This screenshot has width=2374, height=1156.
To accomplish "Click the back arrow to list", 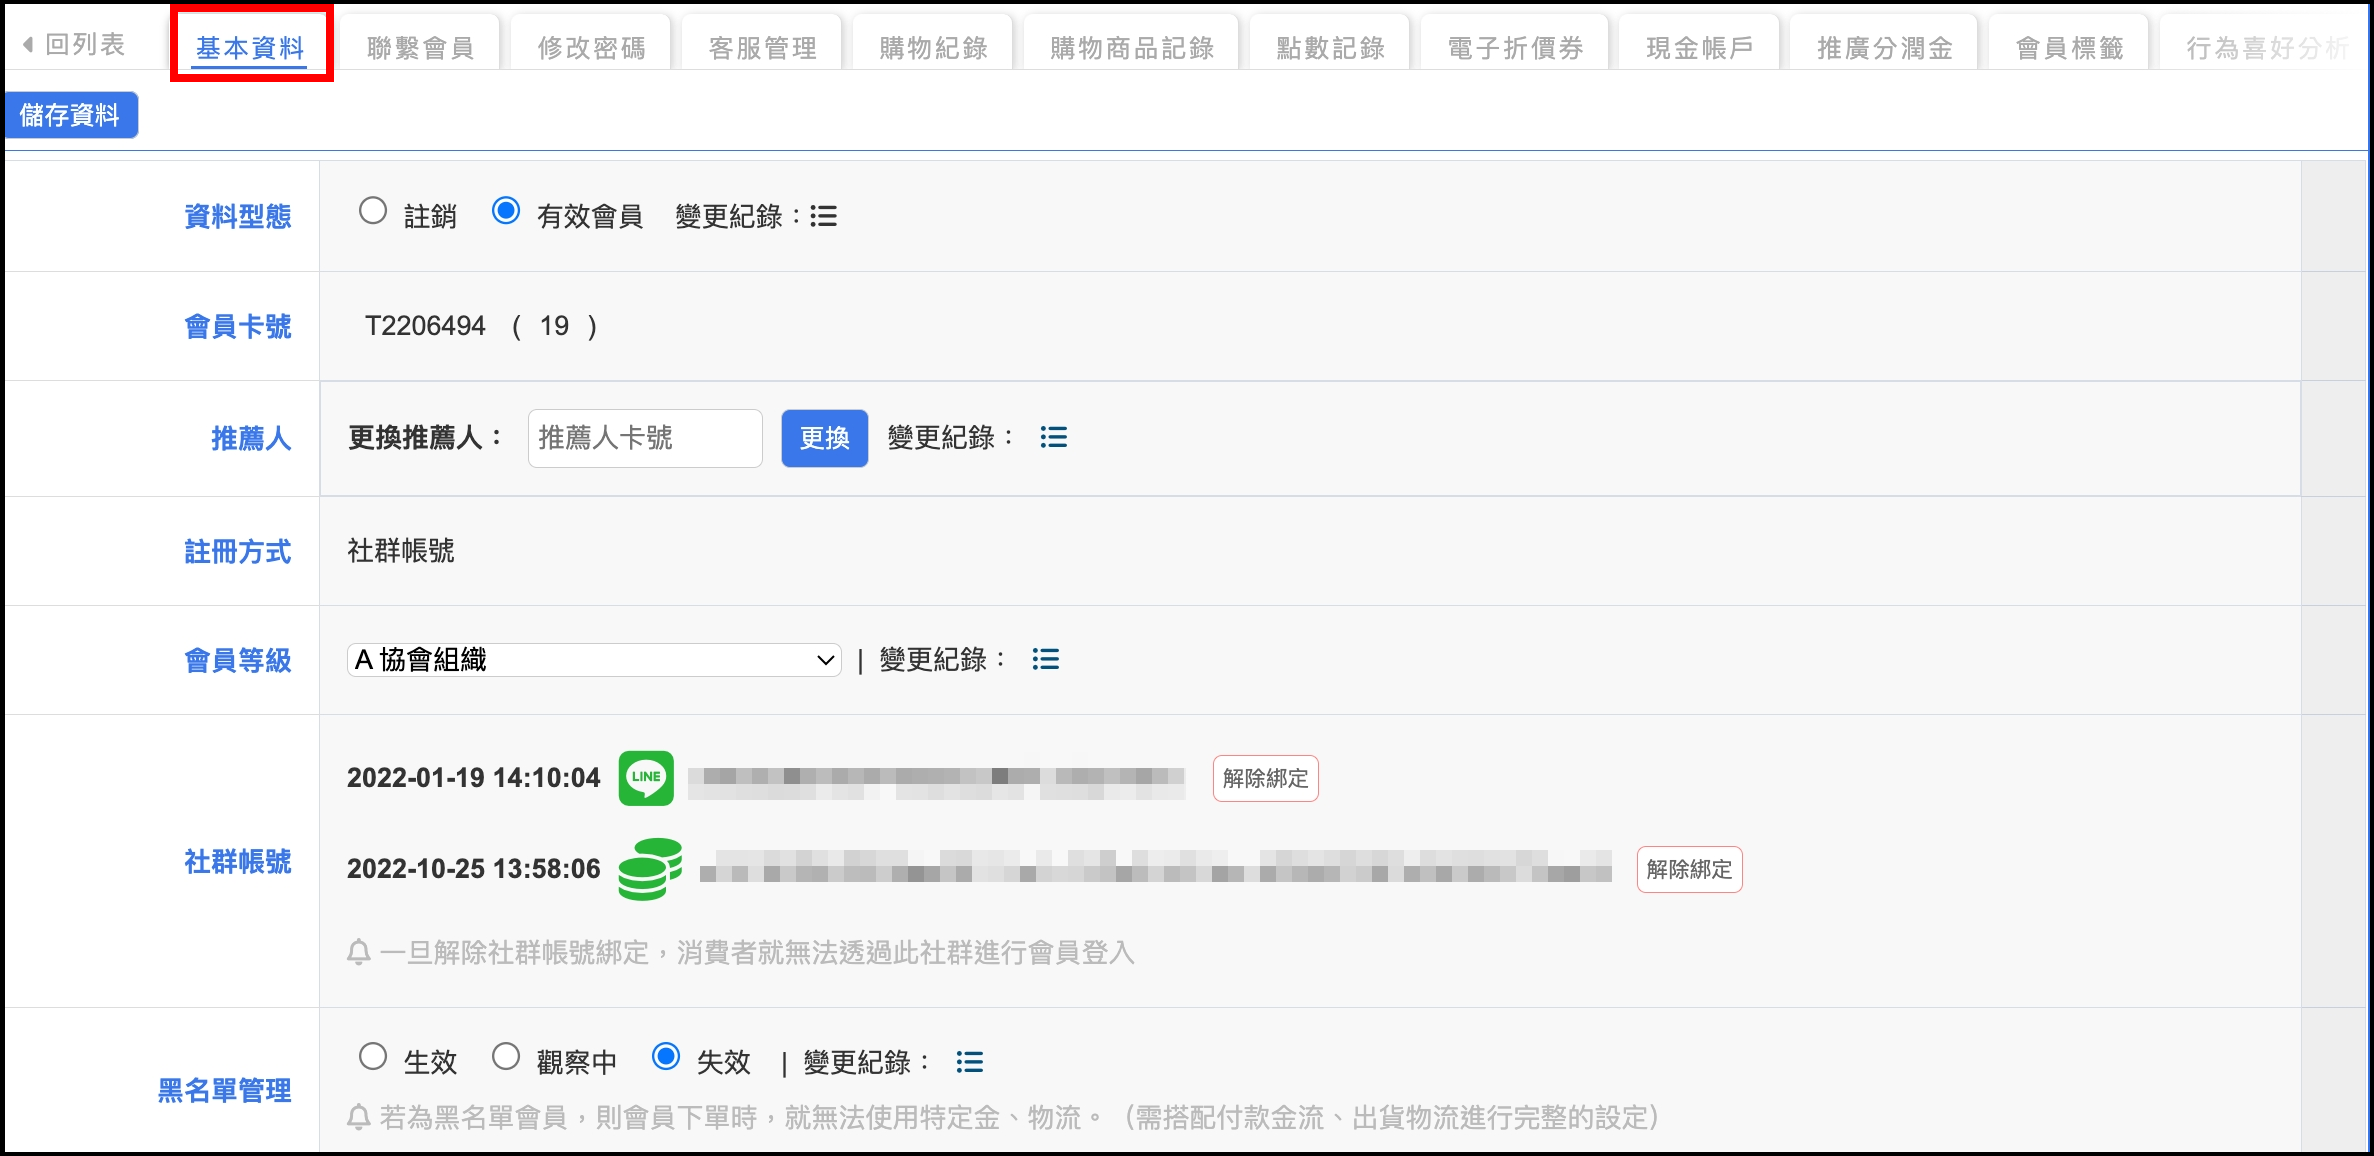I will point(28,45).
